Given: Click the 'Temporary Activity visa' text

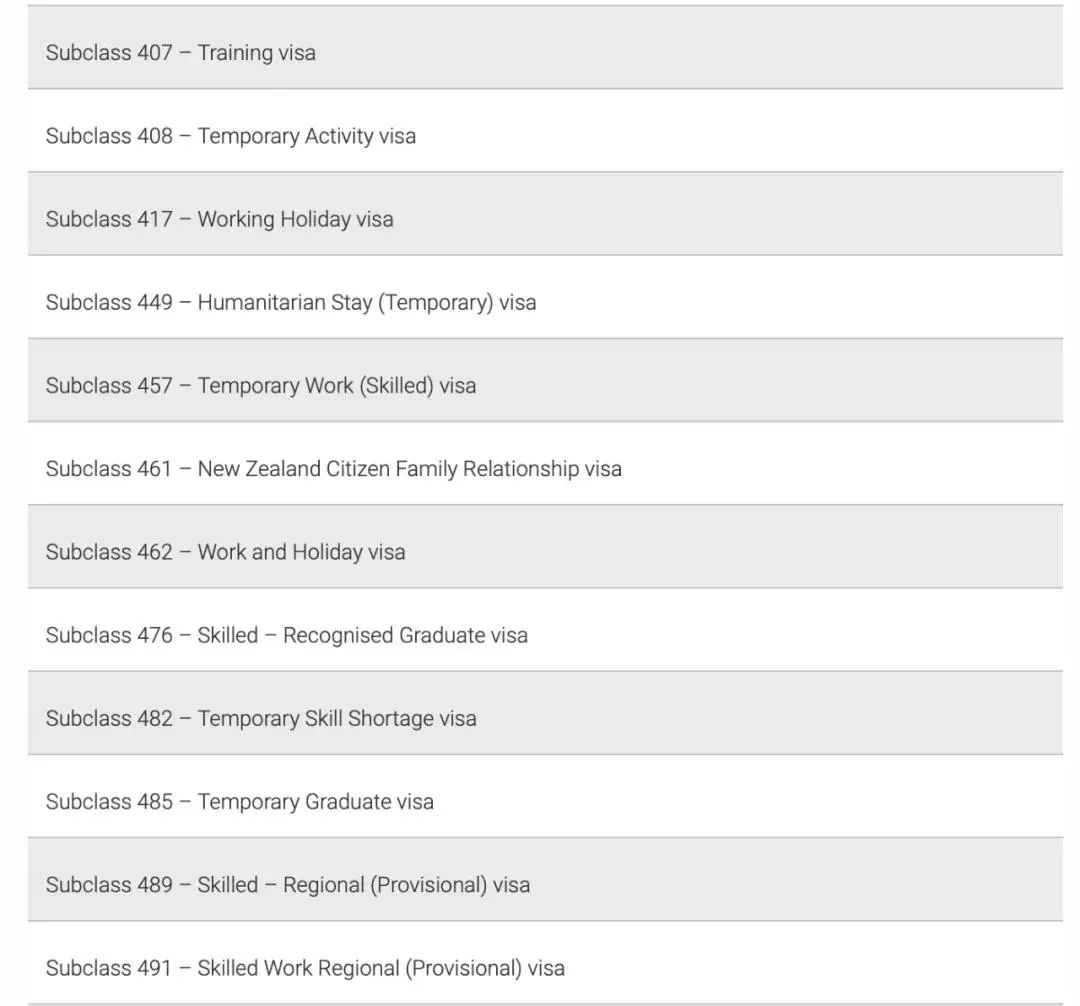Looking at the screenshot, I should coord(307,136).
